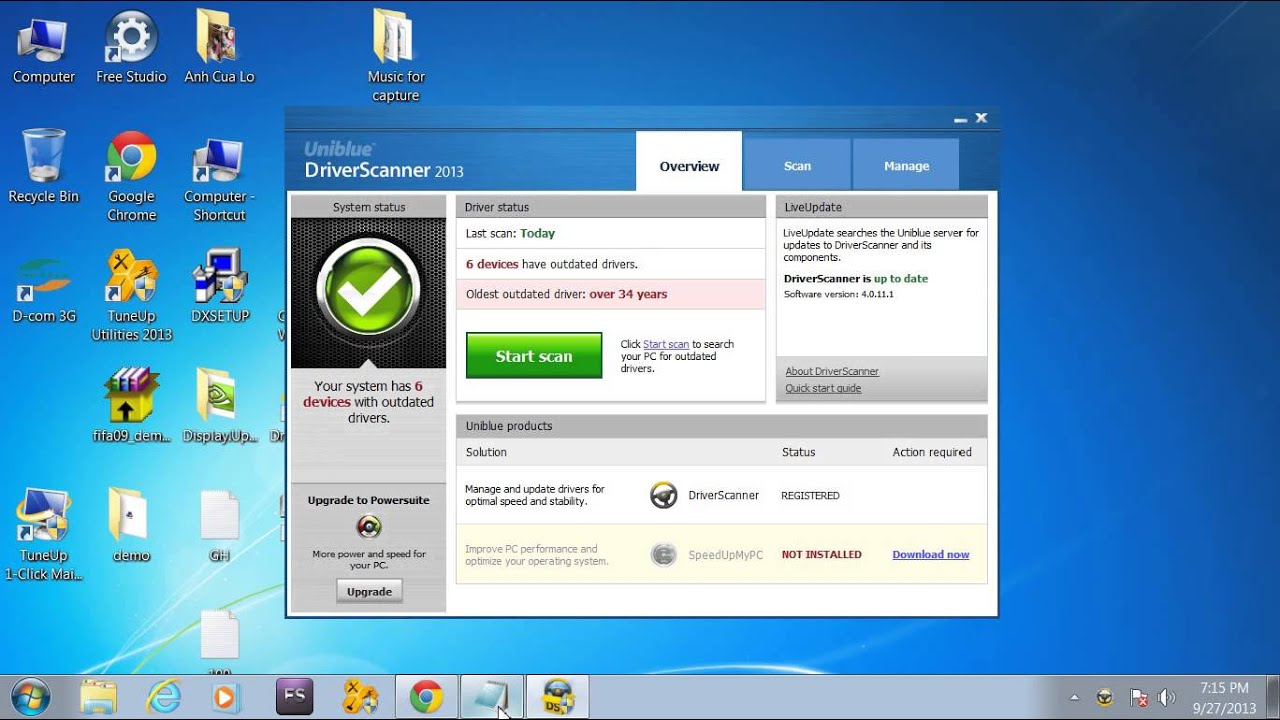Click the Action Center flag tray icon

pos(1138,697)
